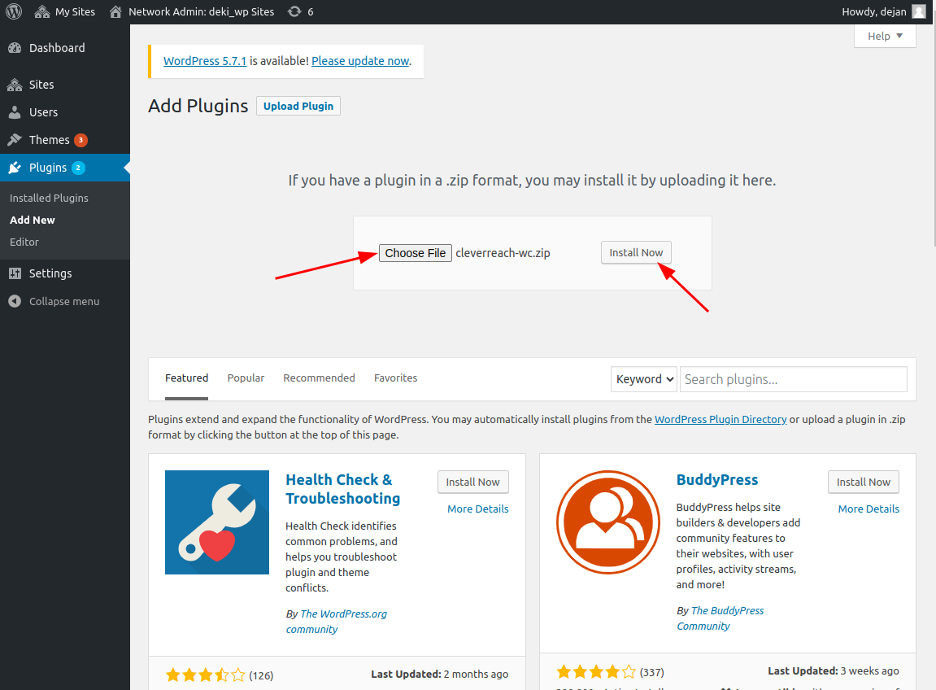Open the Keyword search type dropdown
936x690 pixels.
click(x=644, y=379)
